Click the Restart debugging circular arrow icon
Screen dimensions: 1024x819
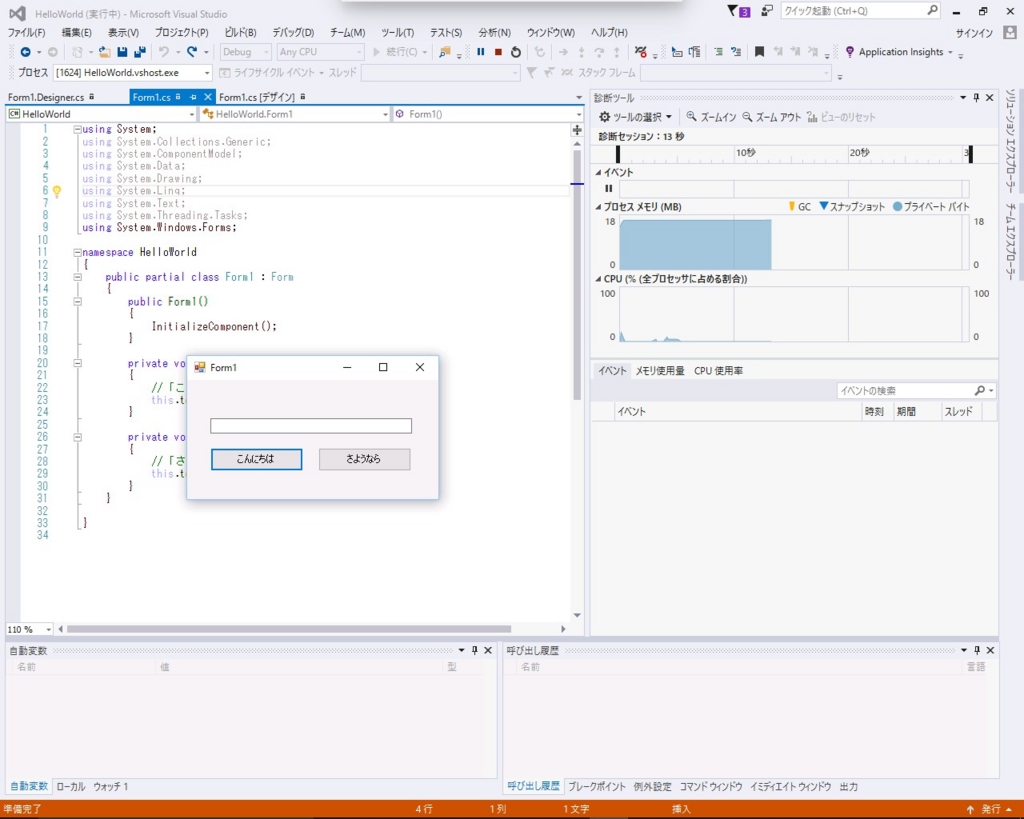click(x=516, y=52)
